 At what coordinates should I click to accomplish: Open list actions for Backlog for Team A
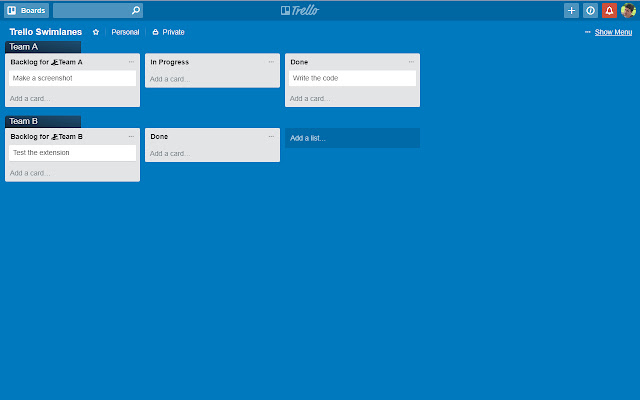pyautogui.click(x=131, y=62)
